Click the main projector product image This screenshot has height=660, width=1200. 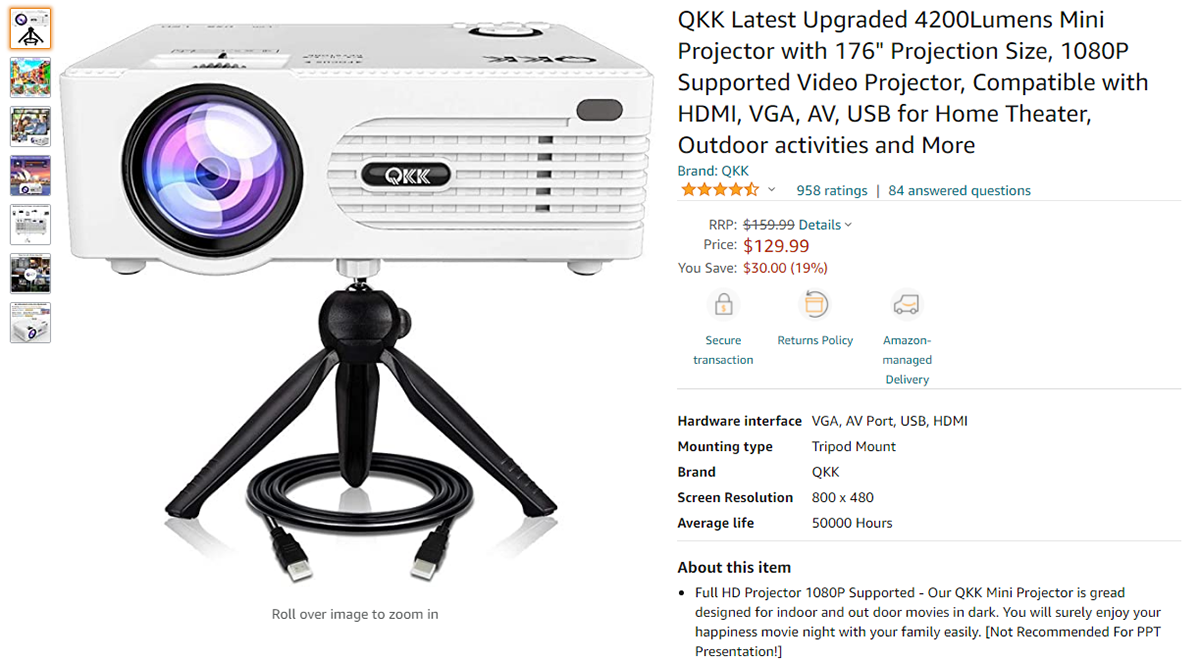point(355,295)
